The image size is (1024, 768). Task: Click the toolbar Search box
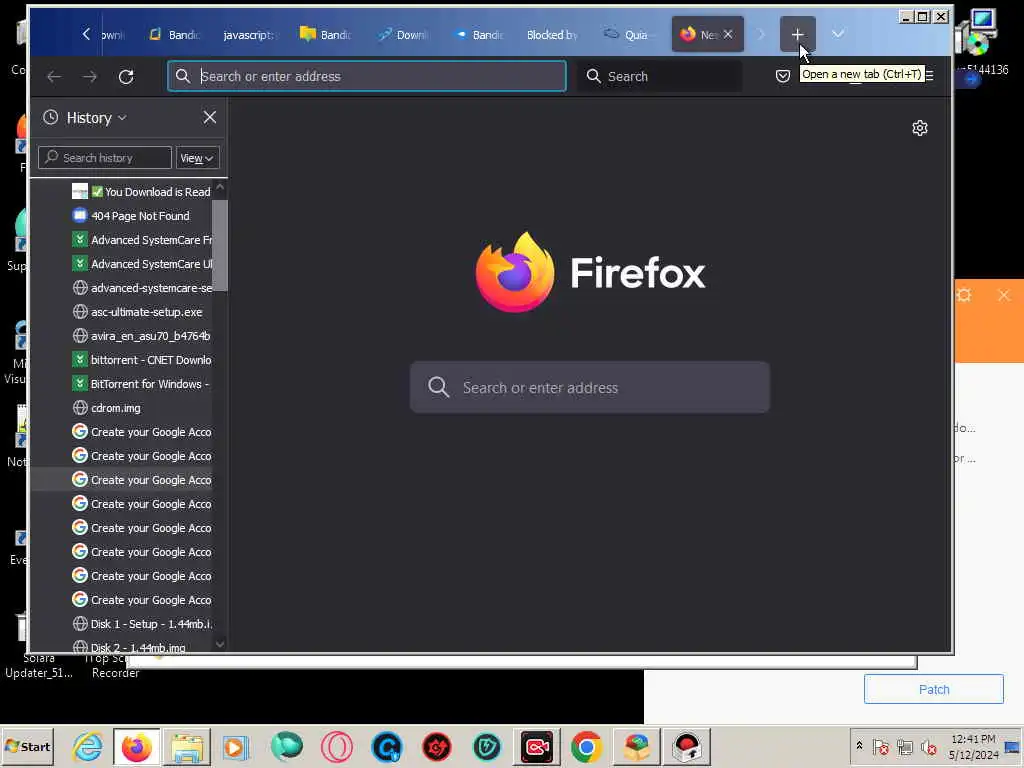point(660,76)
